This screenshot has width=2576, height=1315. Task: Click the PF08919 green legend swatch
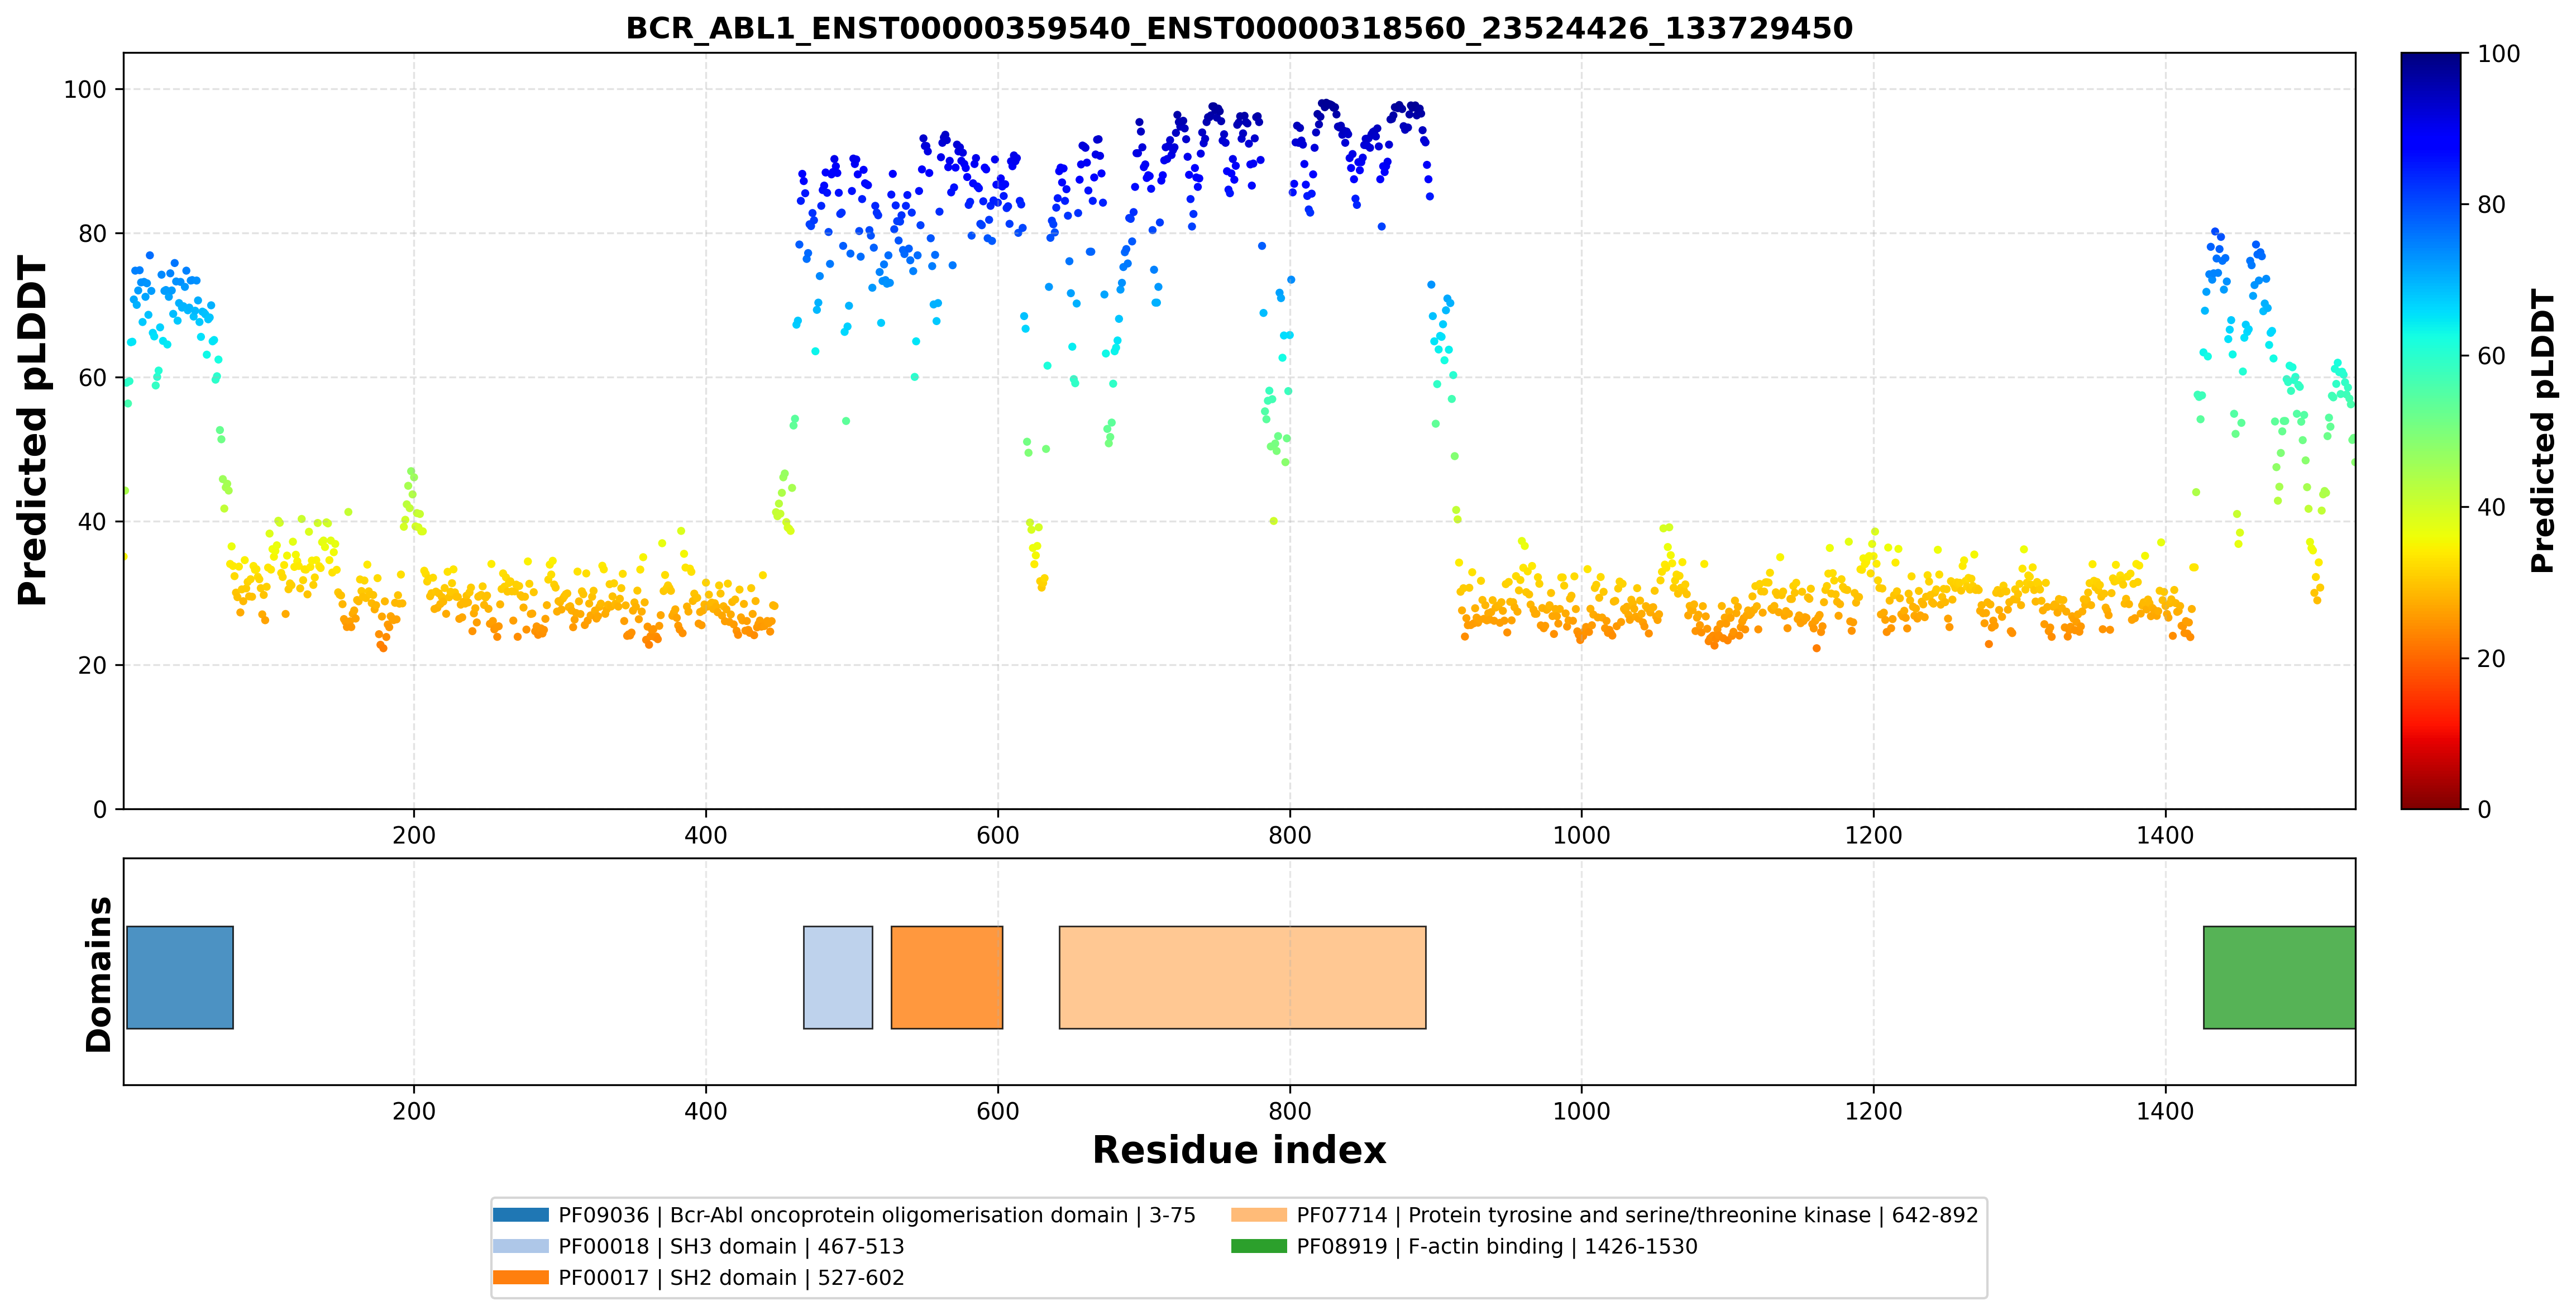coord(1259,1246)
